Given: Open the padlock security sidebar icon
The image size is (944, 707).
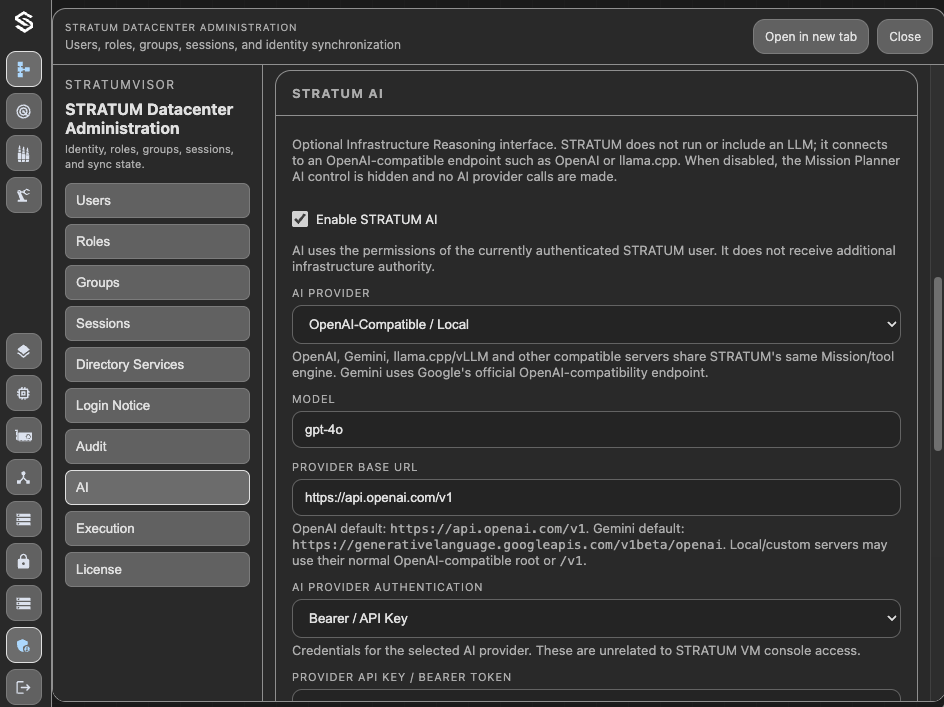Looking at the screenshot, I should pyautogui.click(x=24, y=561).
